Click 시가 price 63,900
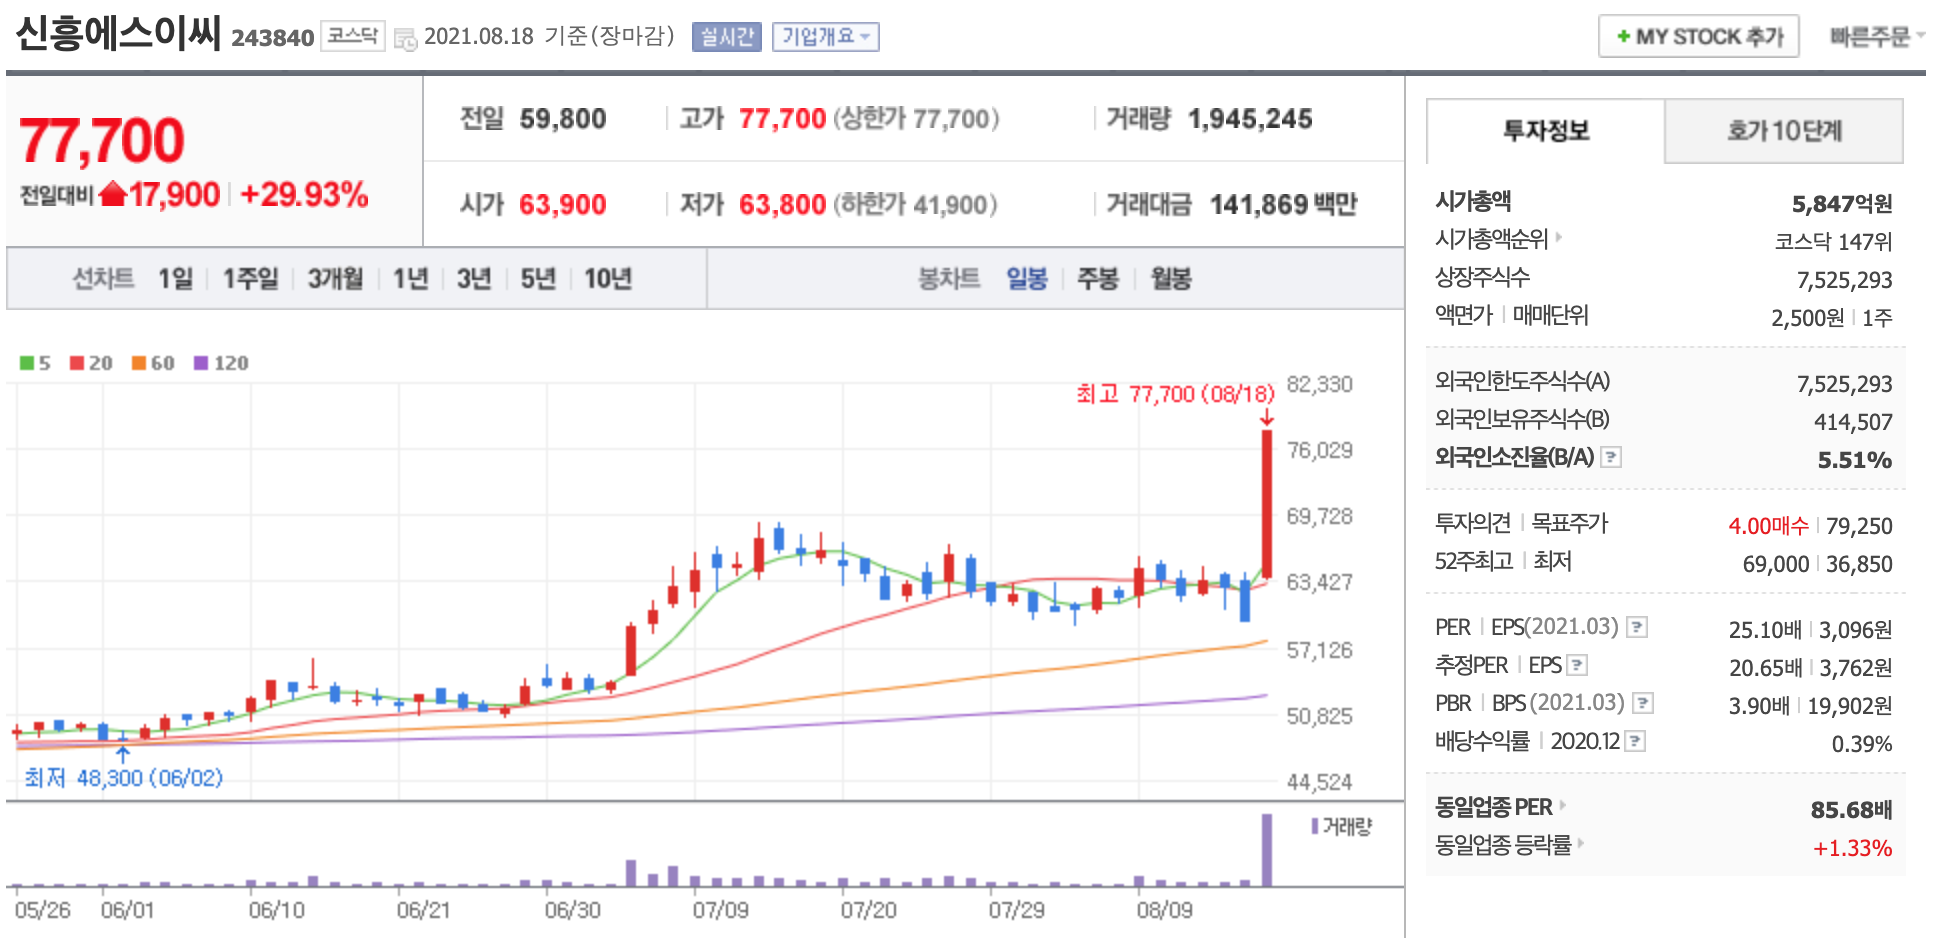The height and width of the screenshot is (938, 1938). coord(563,205)
